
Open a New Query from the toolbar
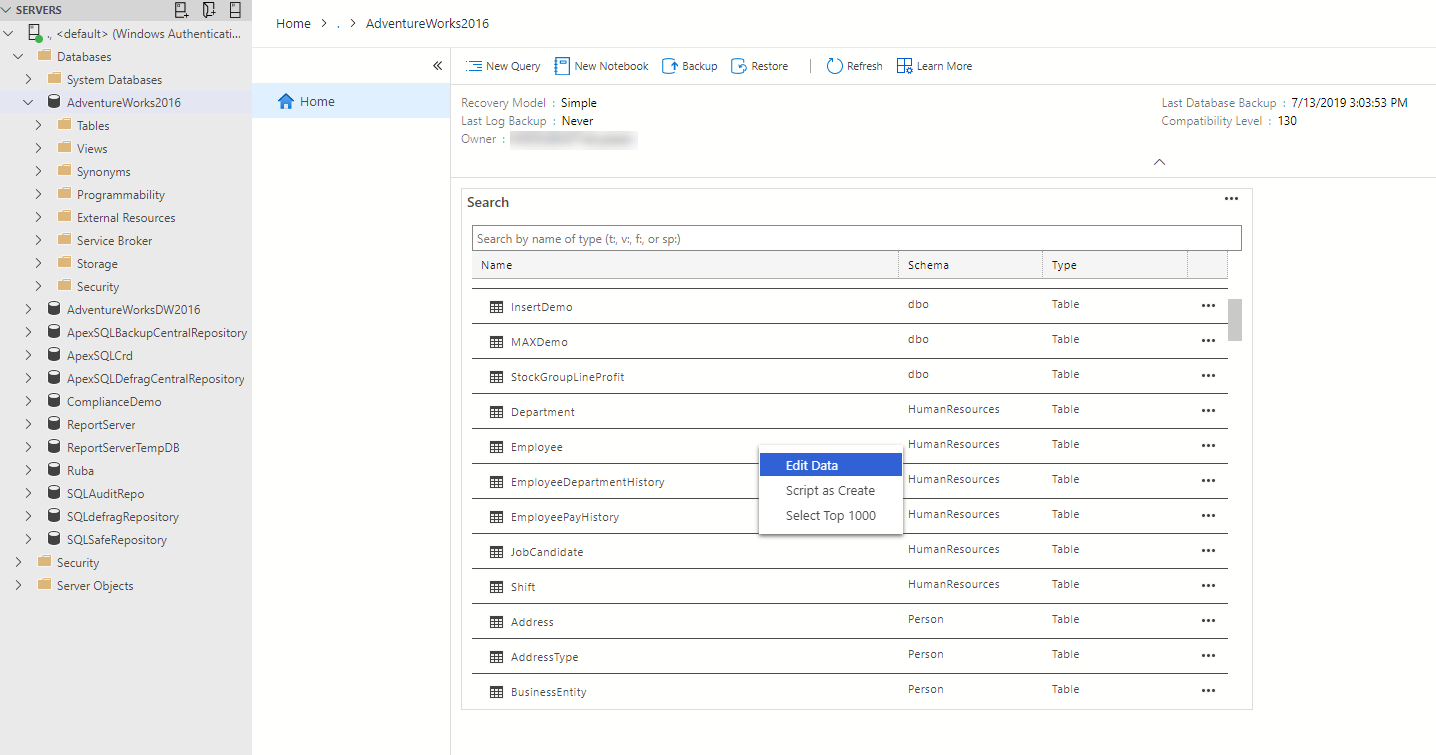[x=503, y=66]
